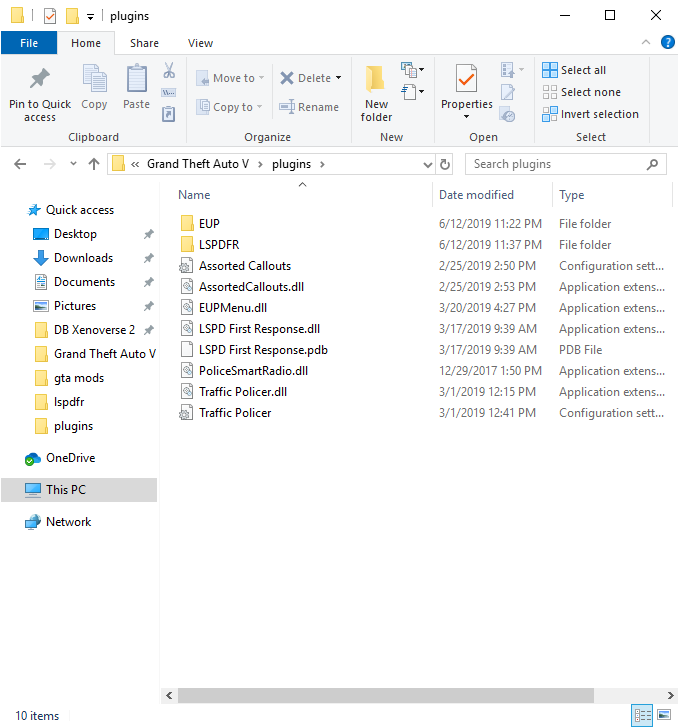This screenshot has height=727, width=678.
Task: Click the History icon in Open group
Action: (507, 114)
